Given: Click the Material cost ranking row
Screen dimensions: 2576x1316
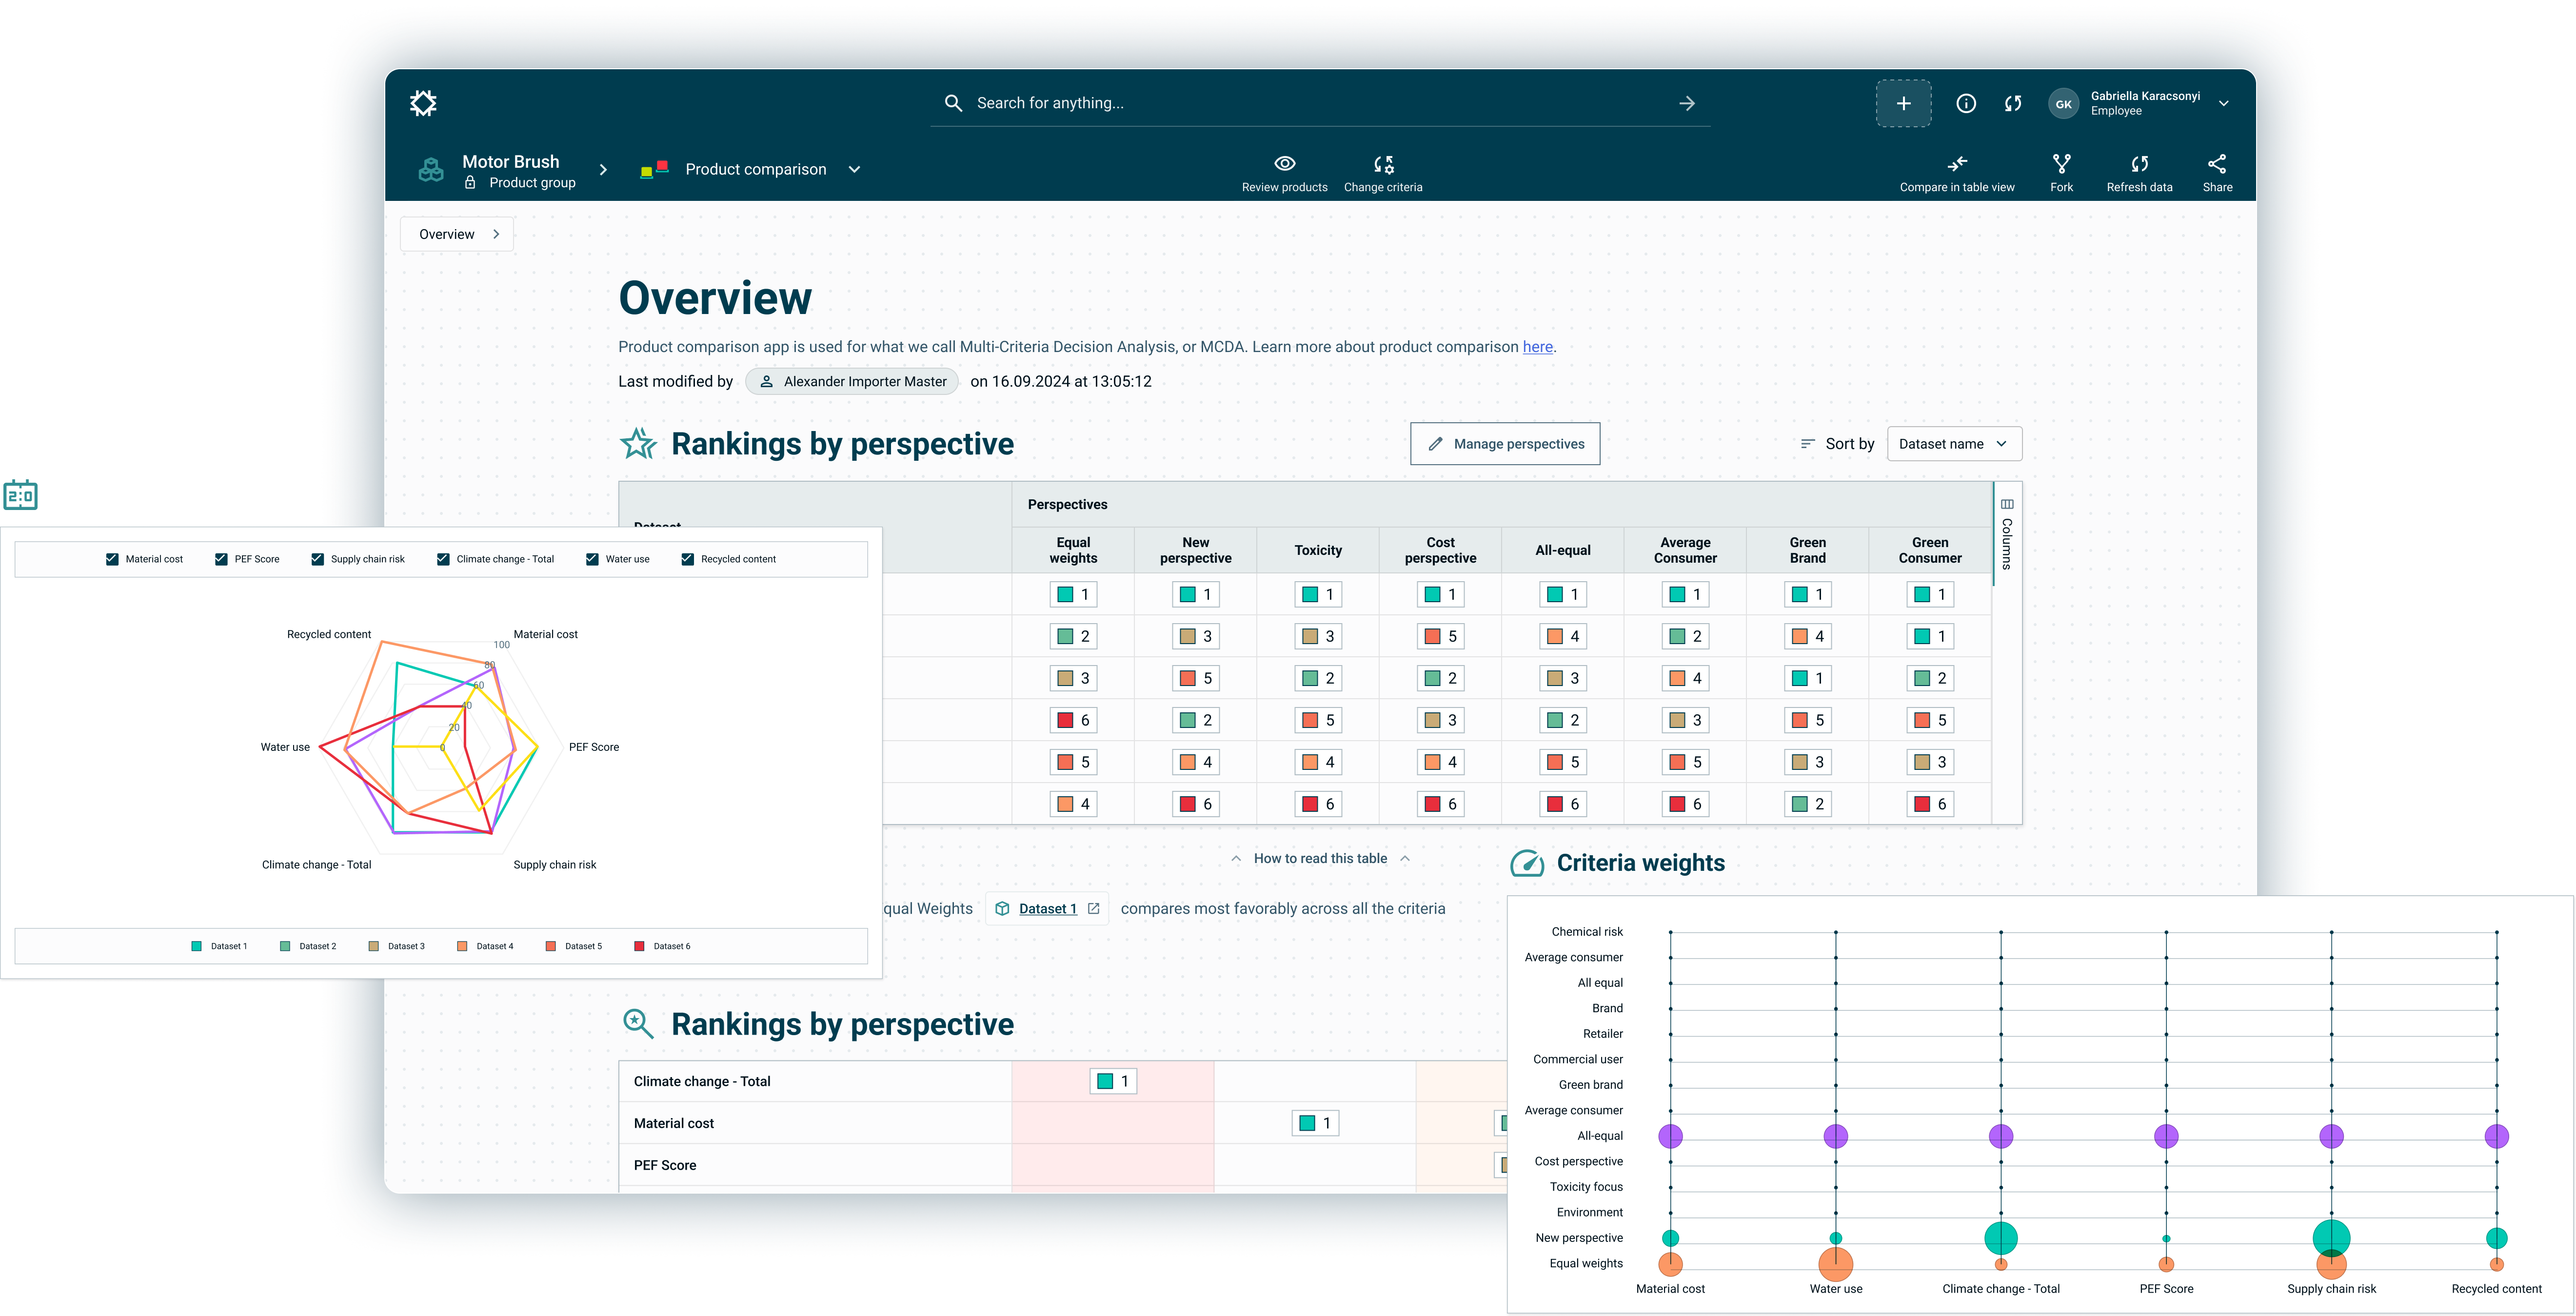Looking at the screenshot, I should [1062, 1123].
